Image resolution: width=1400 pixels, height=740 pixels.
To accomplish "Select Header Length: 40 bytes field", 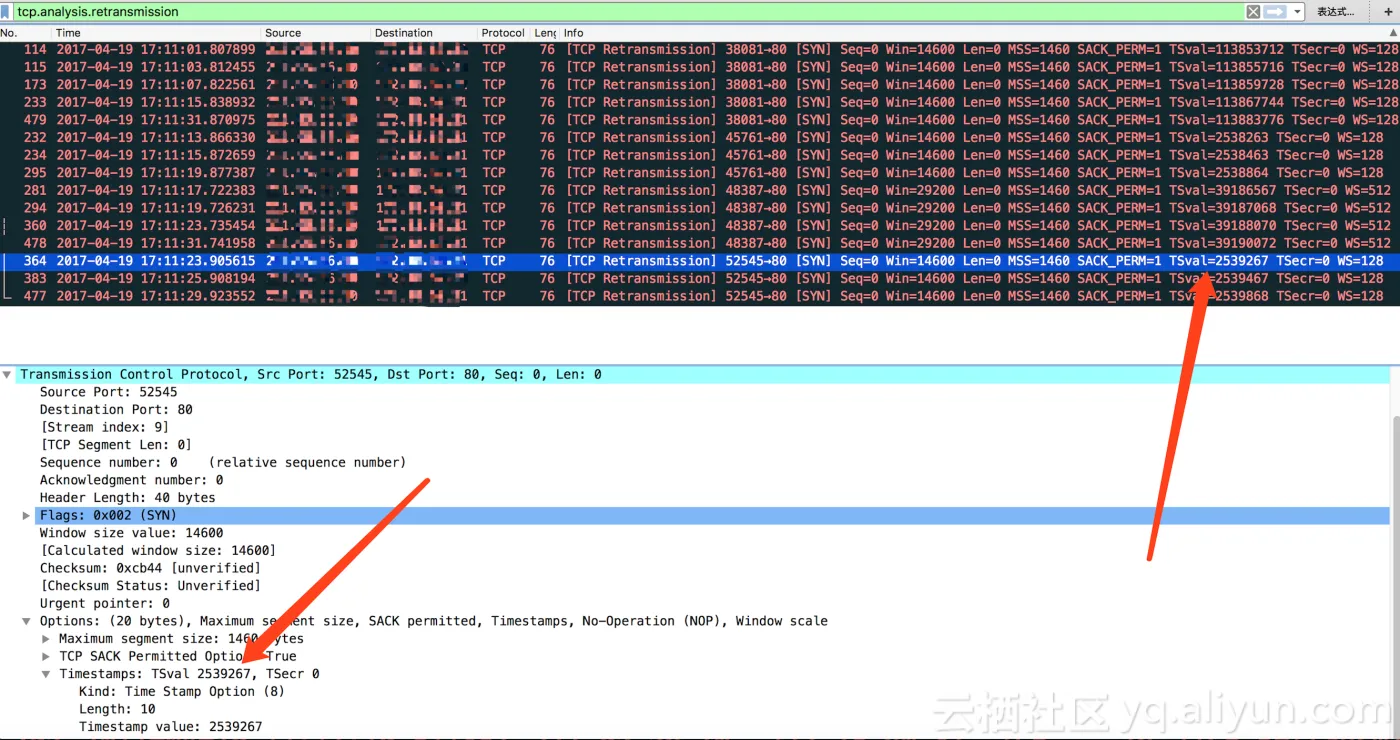I will [127, 498].
